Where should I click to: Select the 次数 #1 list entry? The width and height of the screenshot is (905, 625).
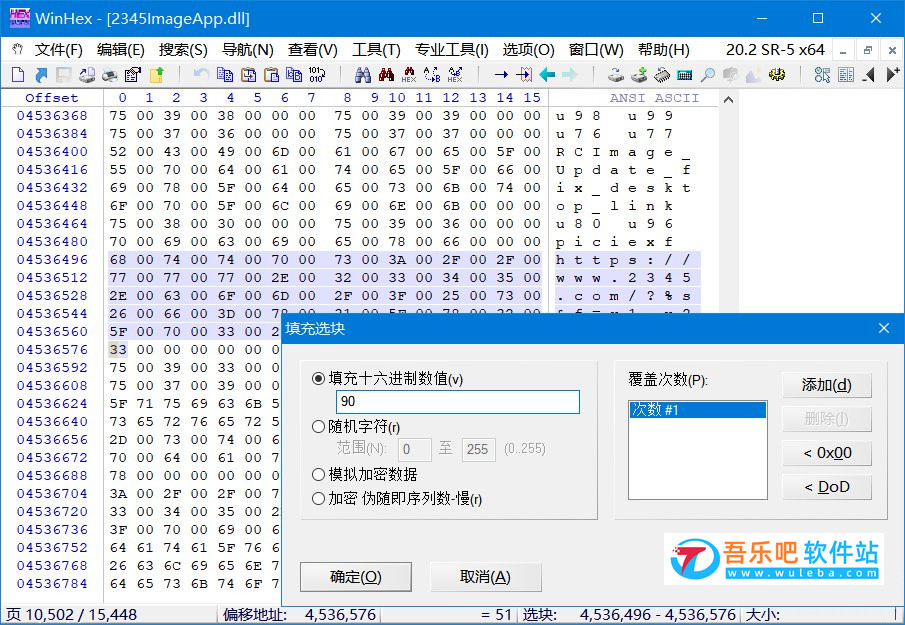[698, 410]
